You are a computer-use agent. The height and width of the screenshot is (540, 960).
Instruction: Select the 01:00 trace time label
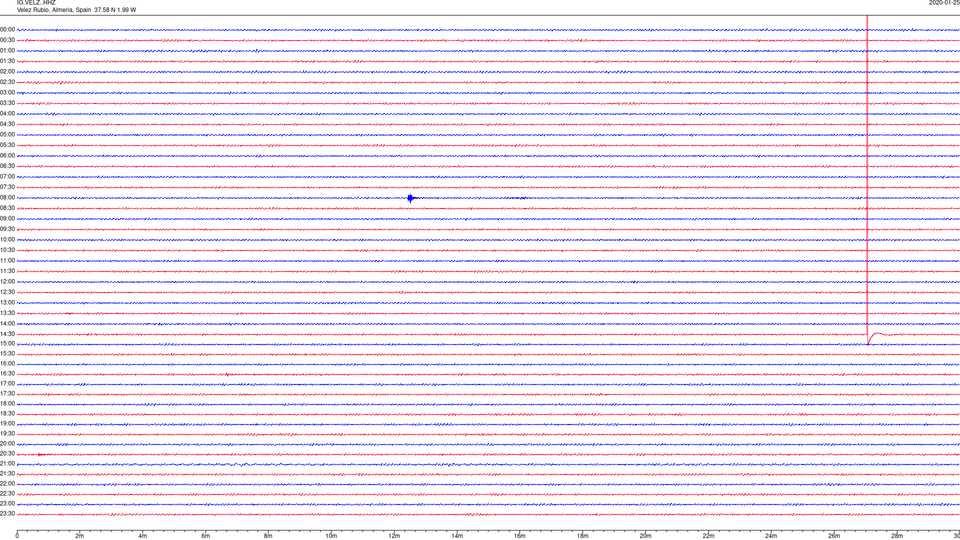(x=7, y=50)
